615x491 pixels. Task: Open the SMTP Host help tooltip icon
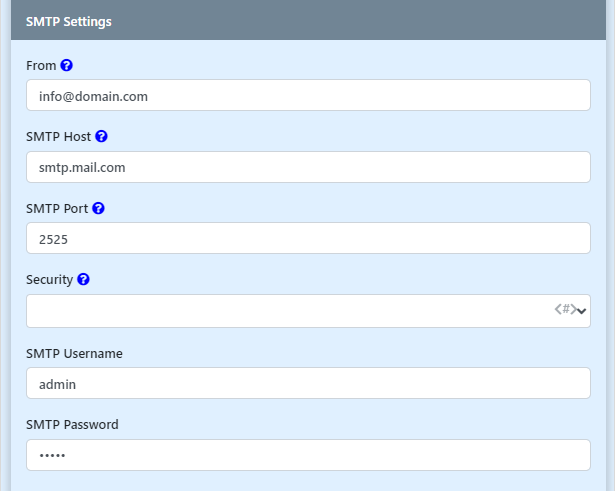(x=101, y=136)
